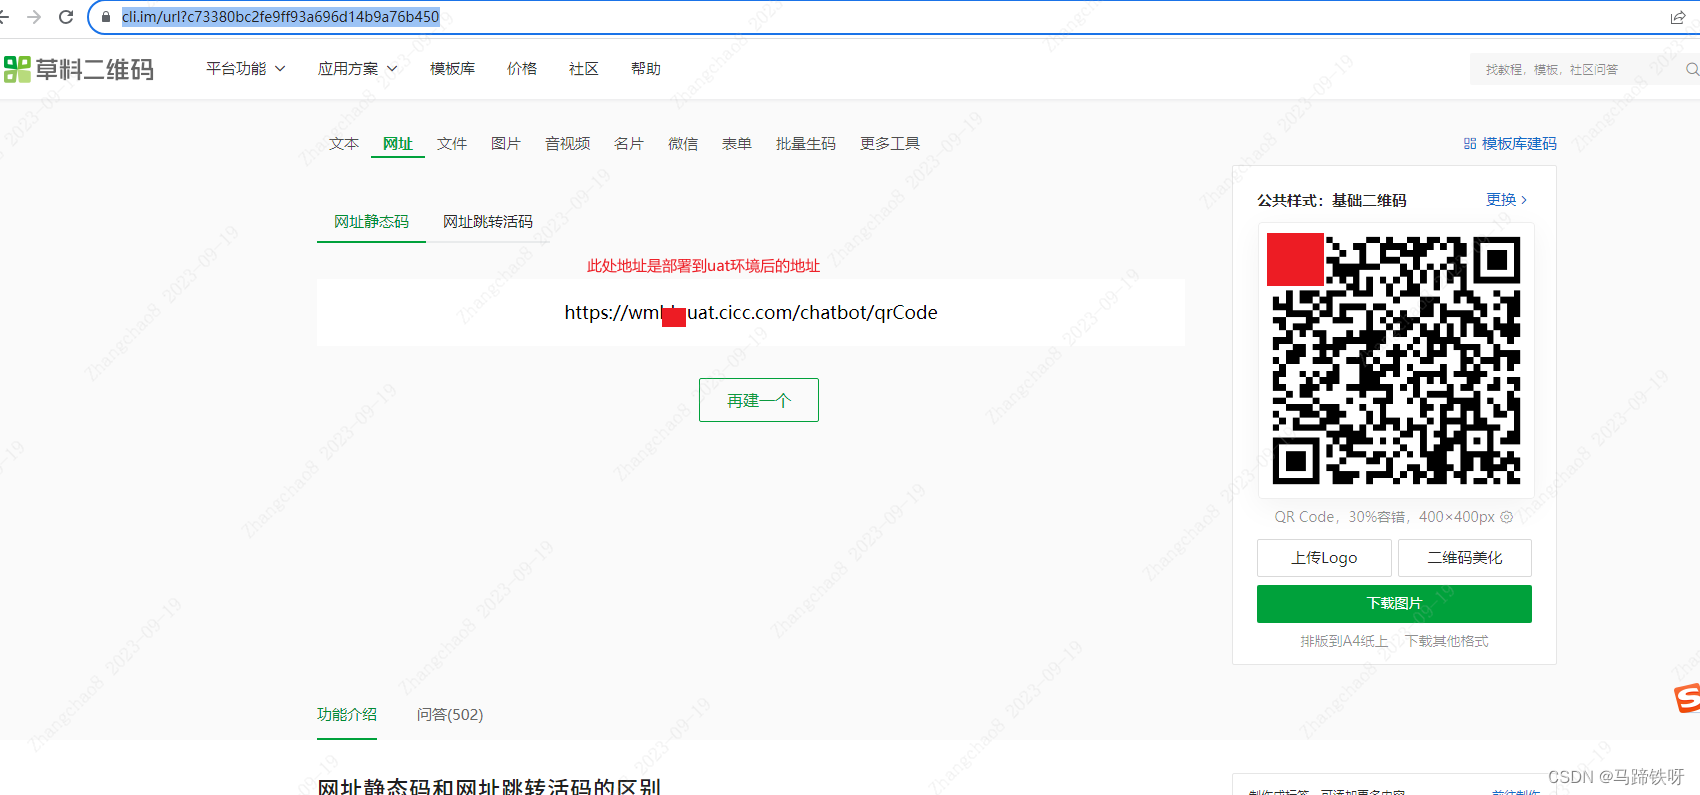Click the share icon in address bar
The image size is (1700, 795).
[1678, 17]
